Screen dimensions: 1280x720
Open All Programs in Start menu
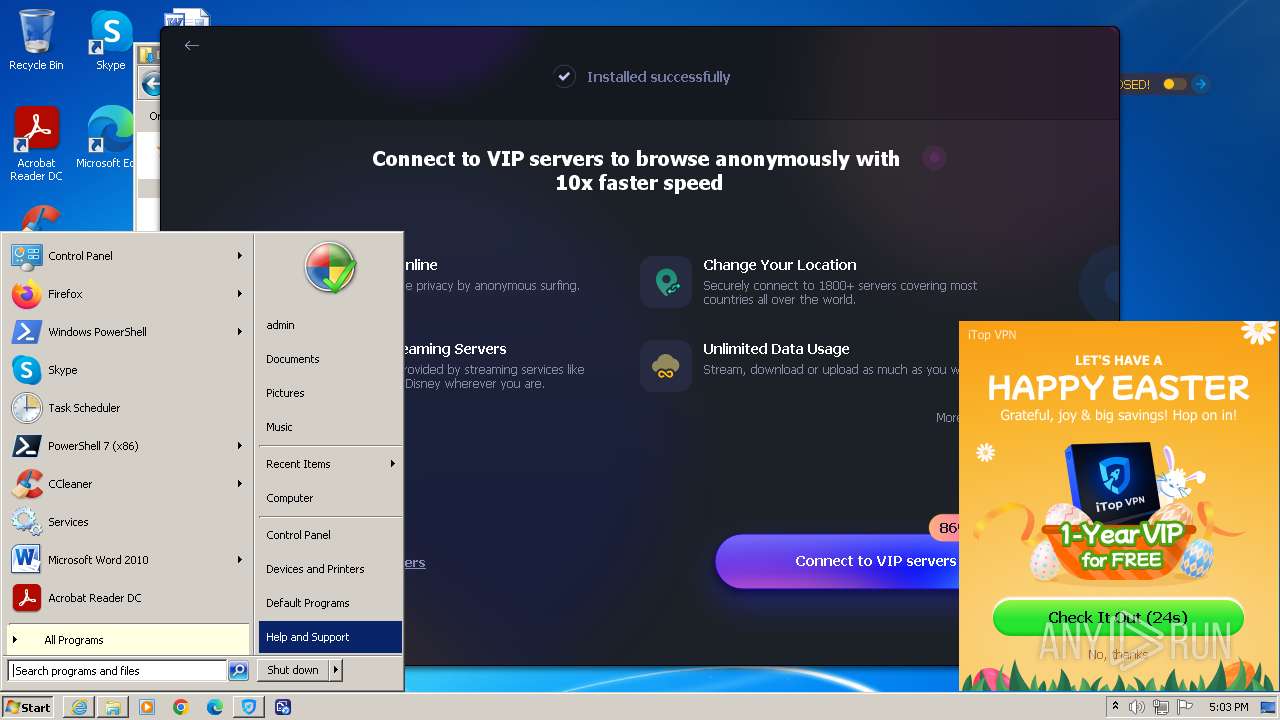(x=128, y=640)
